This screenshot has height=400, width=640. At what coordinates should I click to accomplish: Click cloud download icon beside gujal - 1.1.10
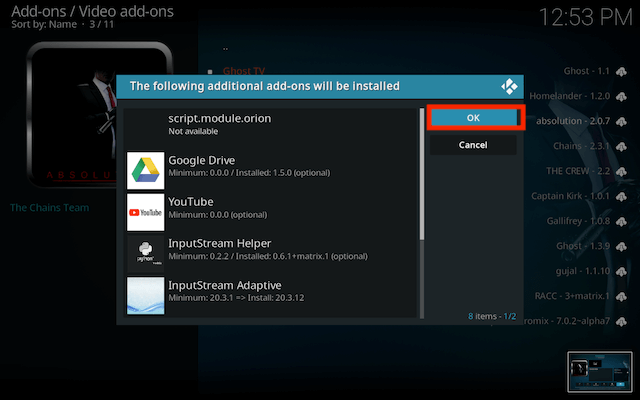click(x=621, y=271)
